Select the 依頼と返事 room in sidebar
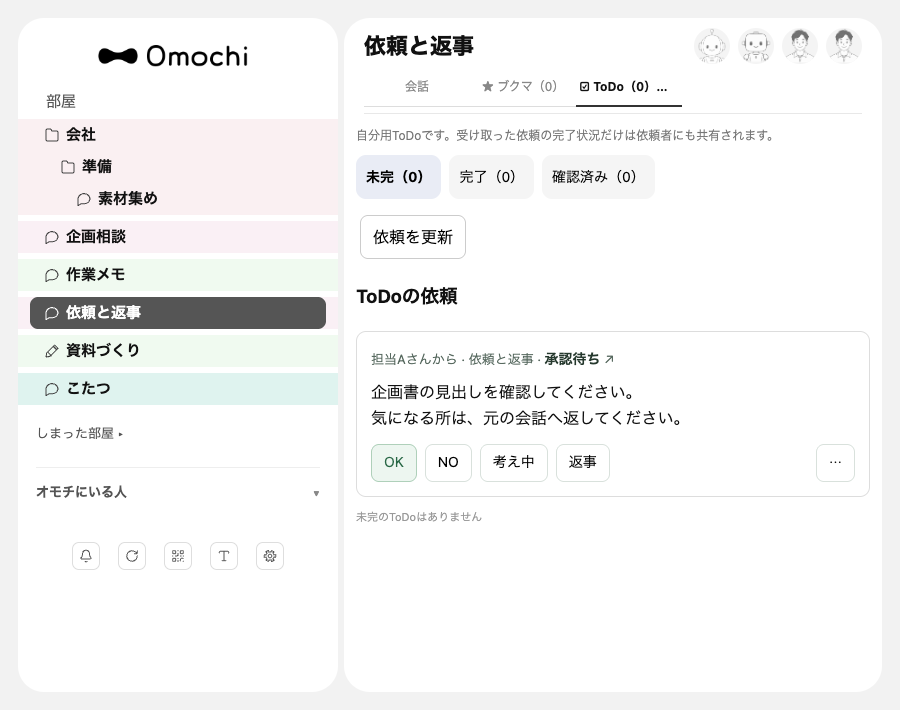Image resolution: width=900 pixels, height=710 pixels. [178, 313]
